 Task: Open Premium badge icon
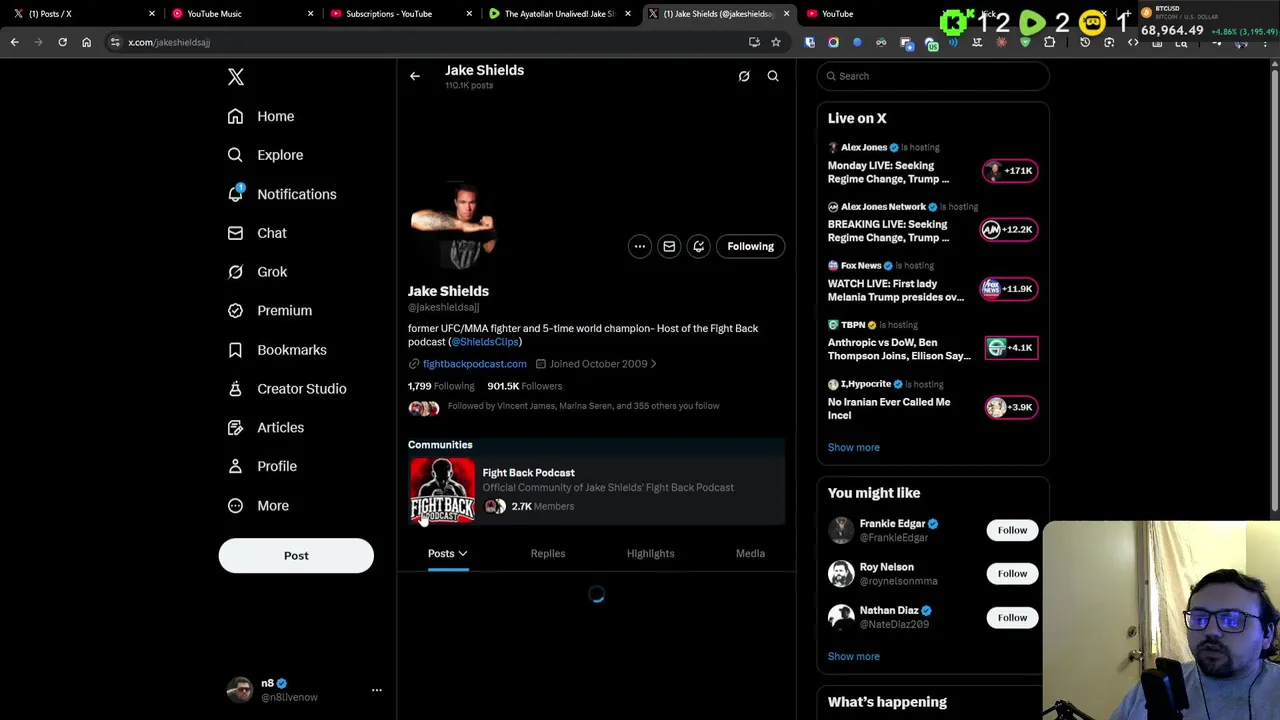pos(235,310)
